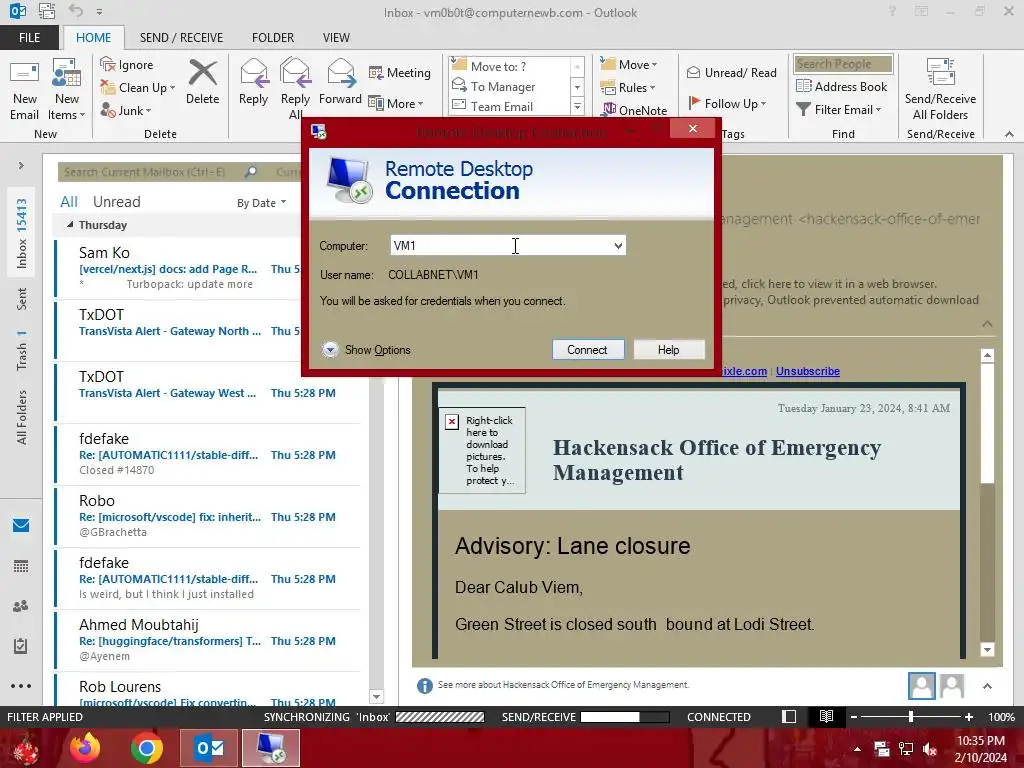Delete the selected message
The height and width of the screenshot is (768, 1024).
[x=202, y=82]
